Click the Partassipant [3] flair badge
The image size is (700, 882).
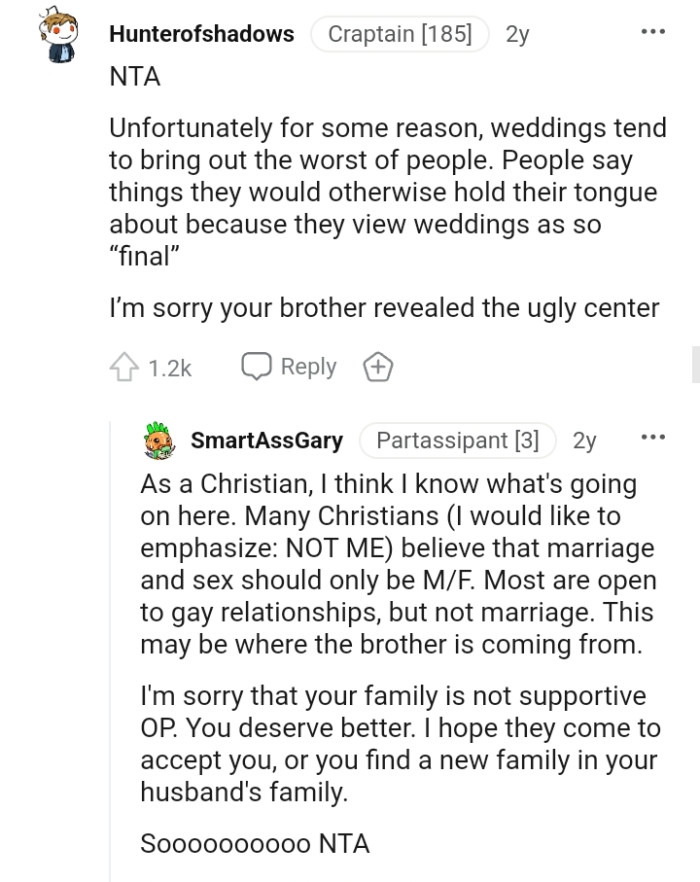(457, 440)
